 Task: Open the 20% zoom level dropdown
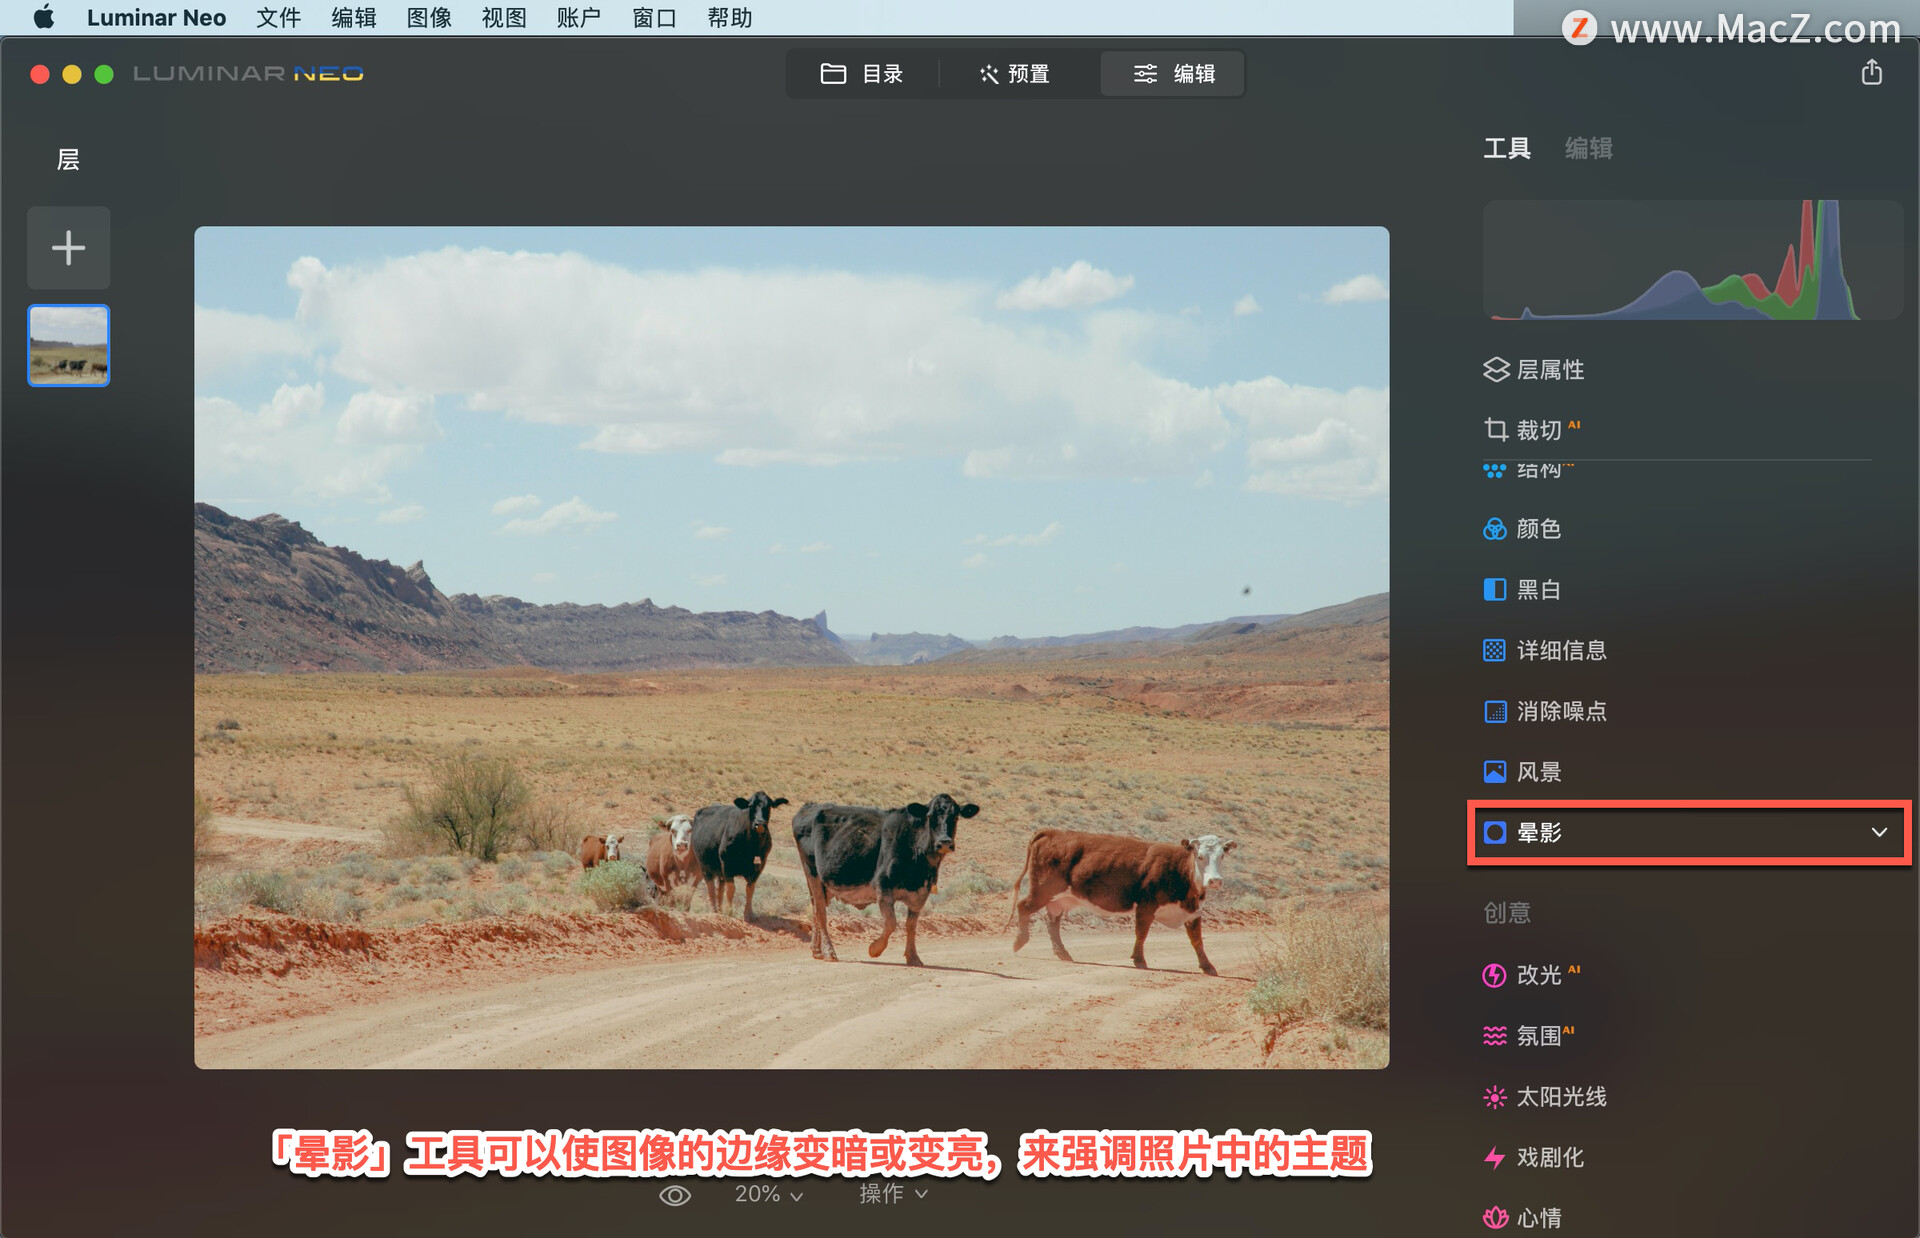tap(769, 1194)
